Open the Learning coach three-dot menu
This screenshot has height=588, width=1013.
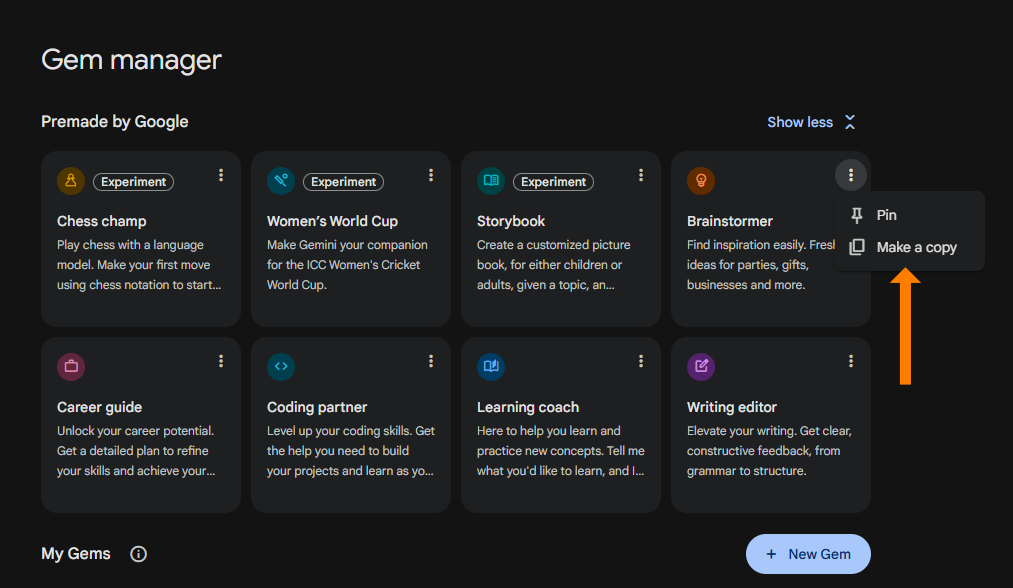click(x=641, y=361)
